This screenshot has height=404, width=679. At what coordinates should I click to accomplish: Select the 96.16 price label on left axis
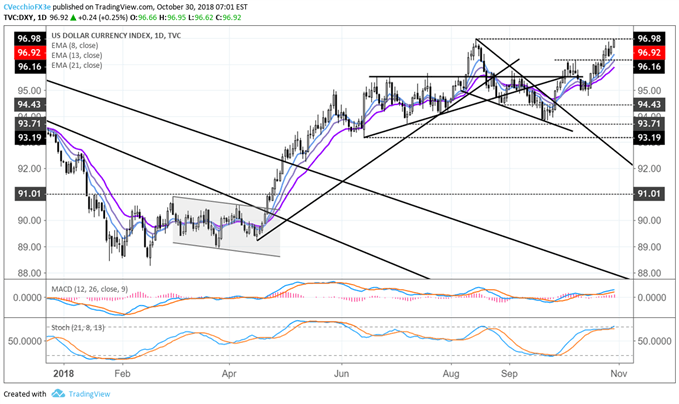30,67
